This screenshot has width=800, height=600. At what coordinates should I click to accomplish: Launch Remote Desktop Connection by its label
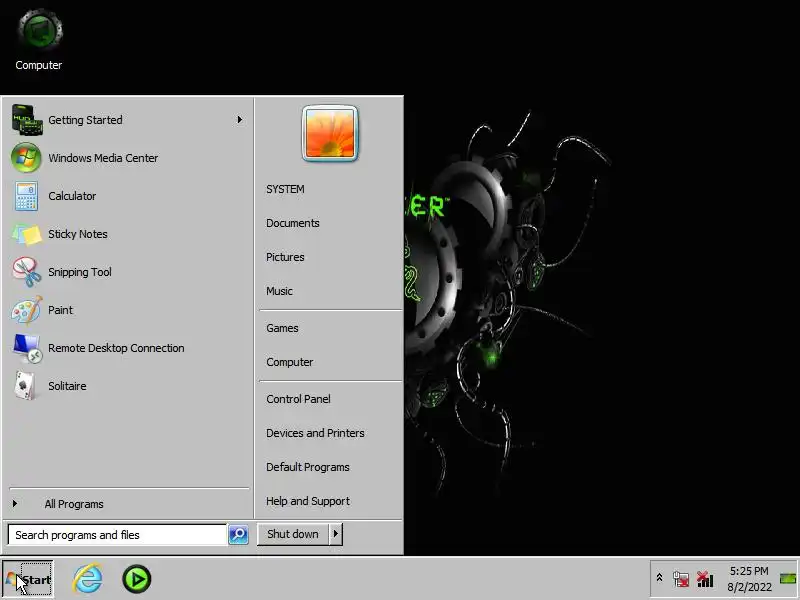click(x=116, y=348)
